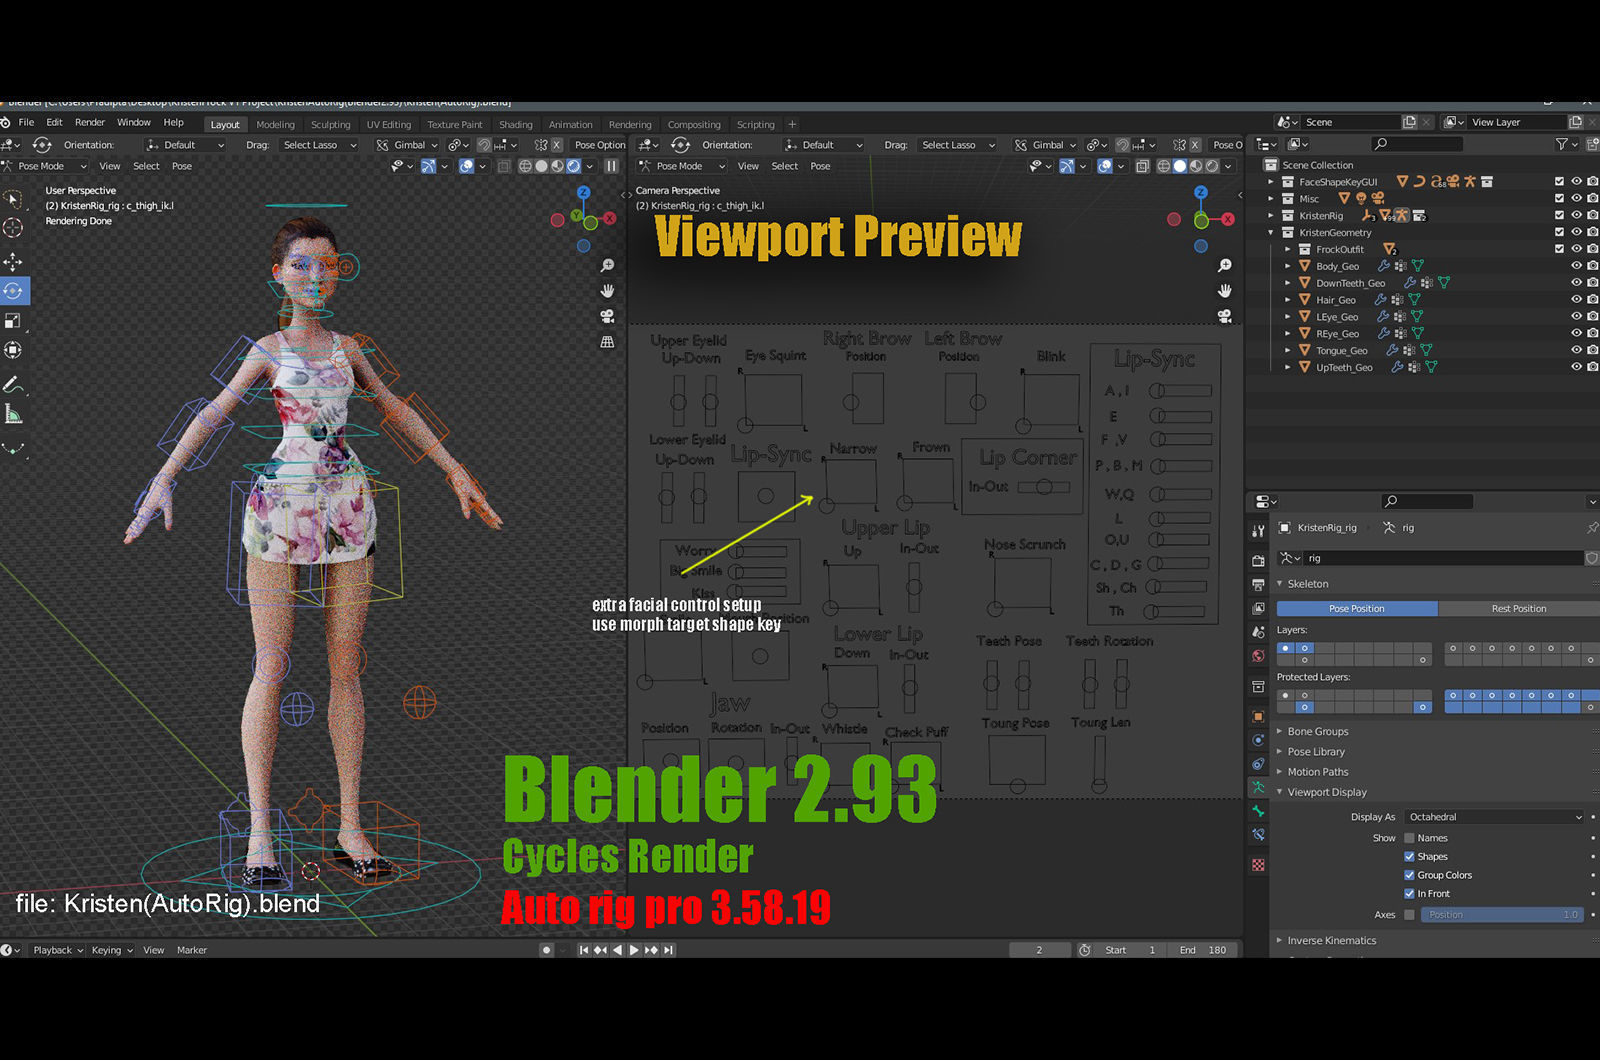This screenshot has height=1060, width=1600.
Task: Select rendered shading mode in left viewport
Action: tap(574, 166)
